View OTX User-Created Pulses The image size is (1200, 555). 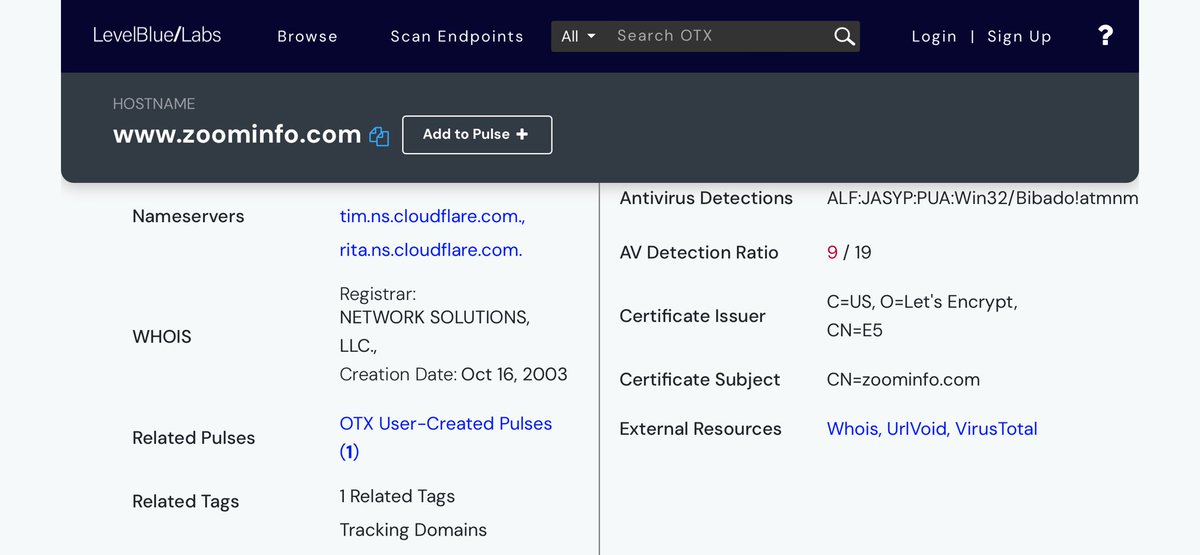[x=445, y=424]
